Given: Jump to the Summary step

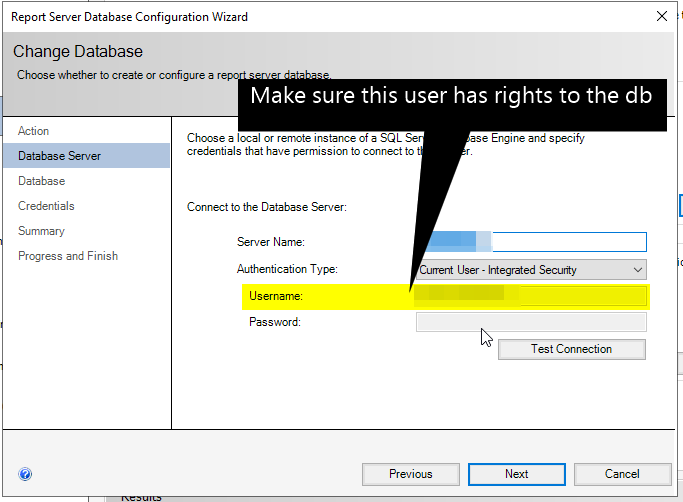Looking at the screenshot, I should click(x=41, y=231).
